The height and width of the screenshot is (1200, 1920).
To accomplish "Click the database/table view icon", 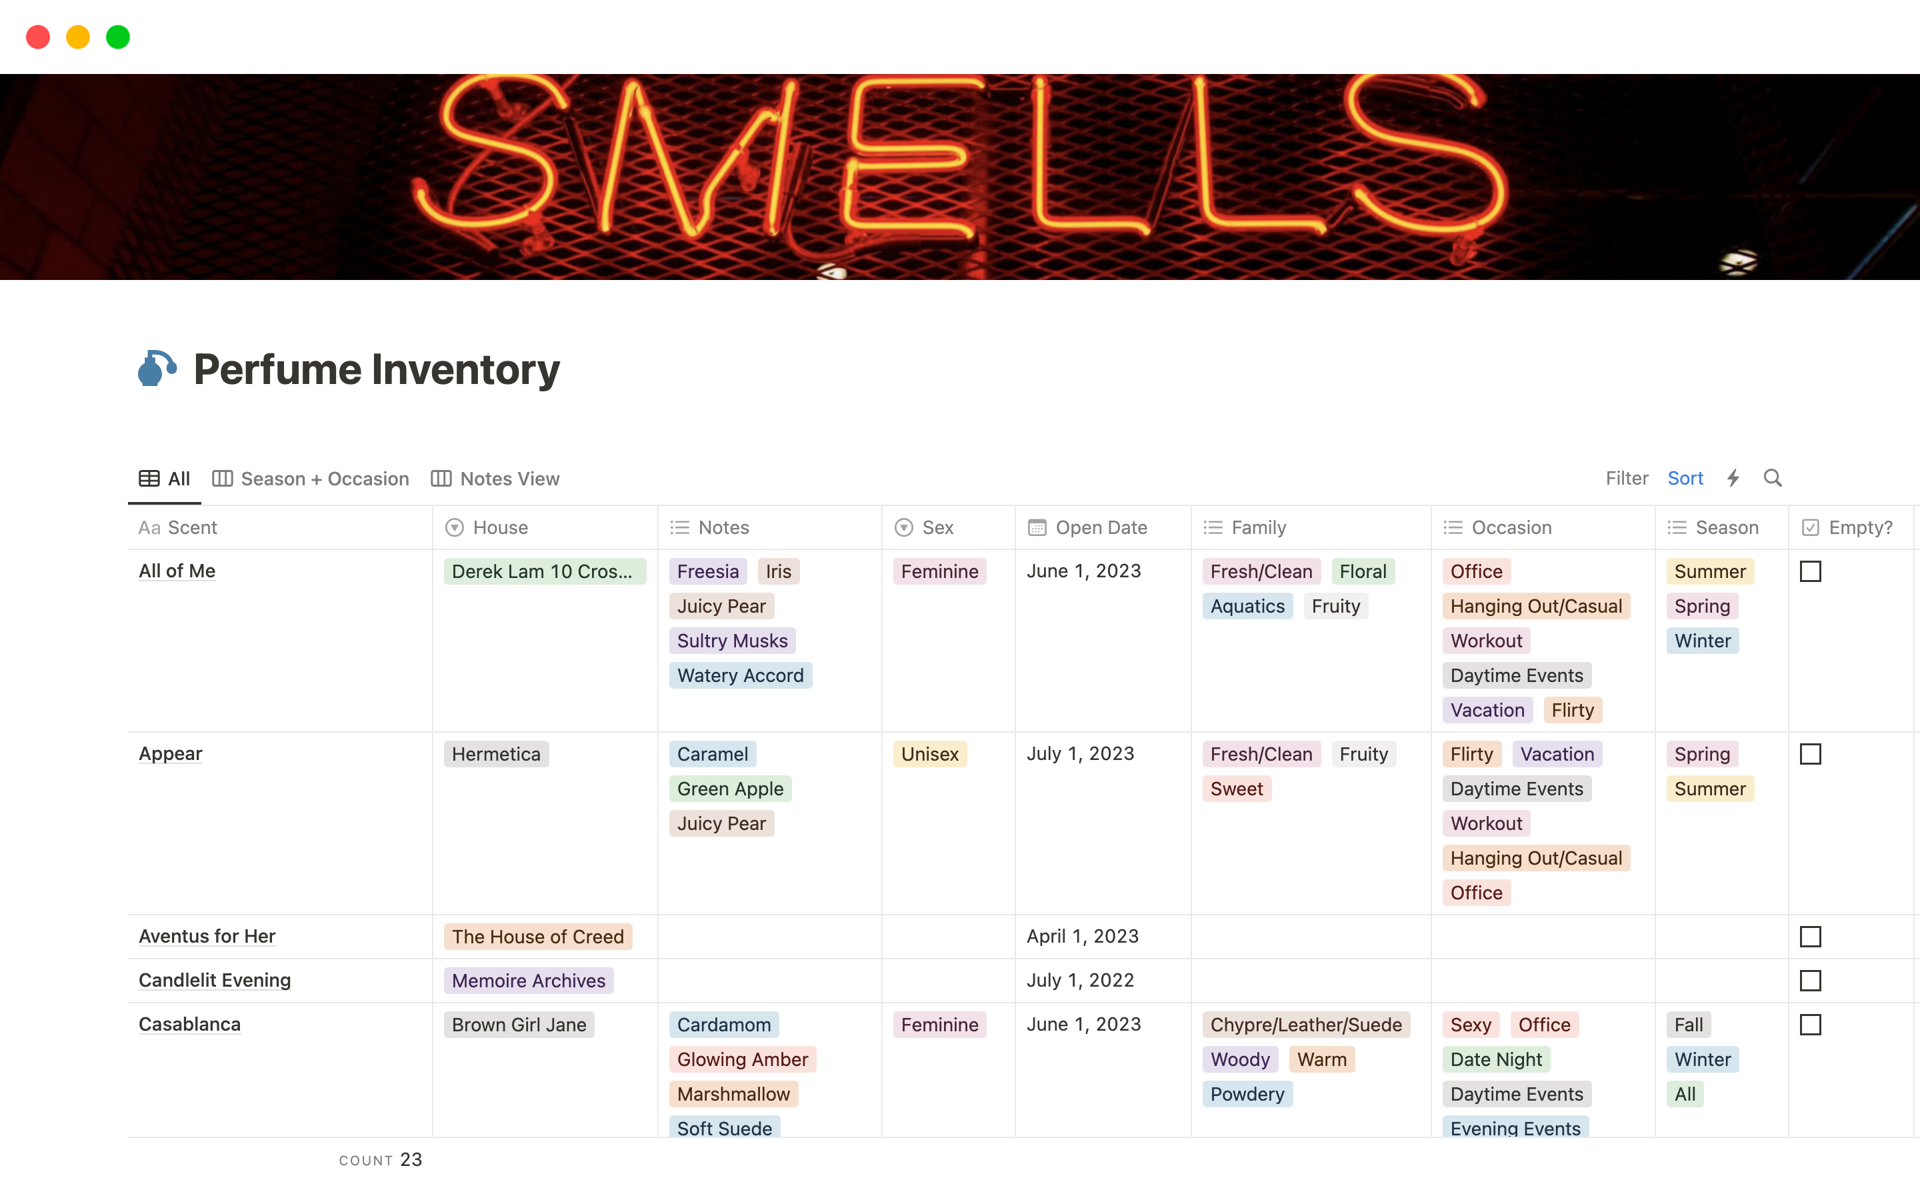I will point(148,477).
